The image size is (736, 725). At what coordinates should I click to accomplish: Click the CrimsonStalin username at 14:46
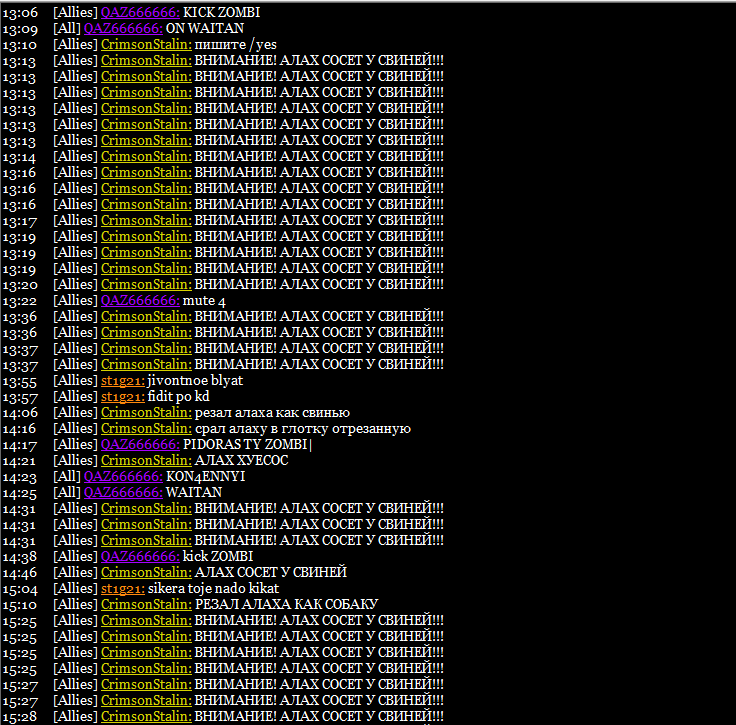click(146, 572)
